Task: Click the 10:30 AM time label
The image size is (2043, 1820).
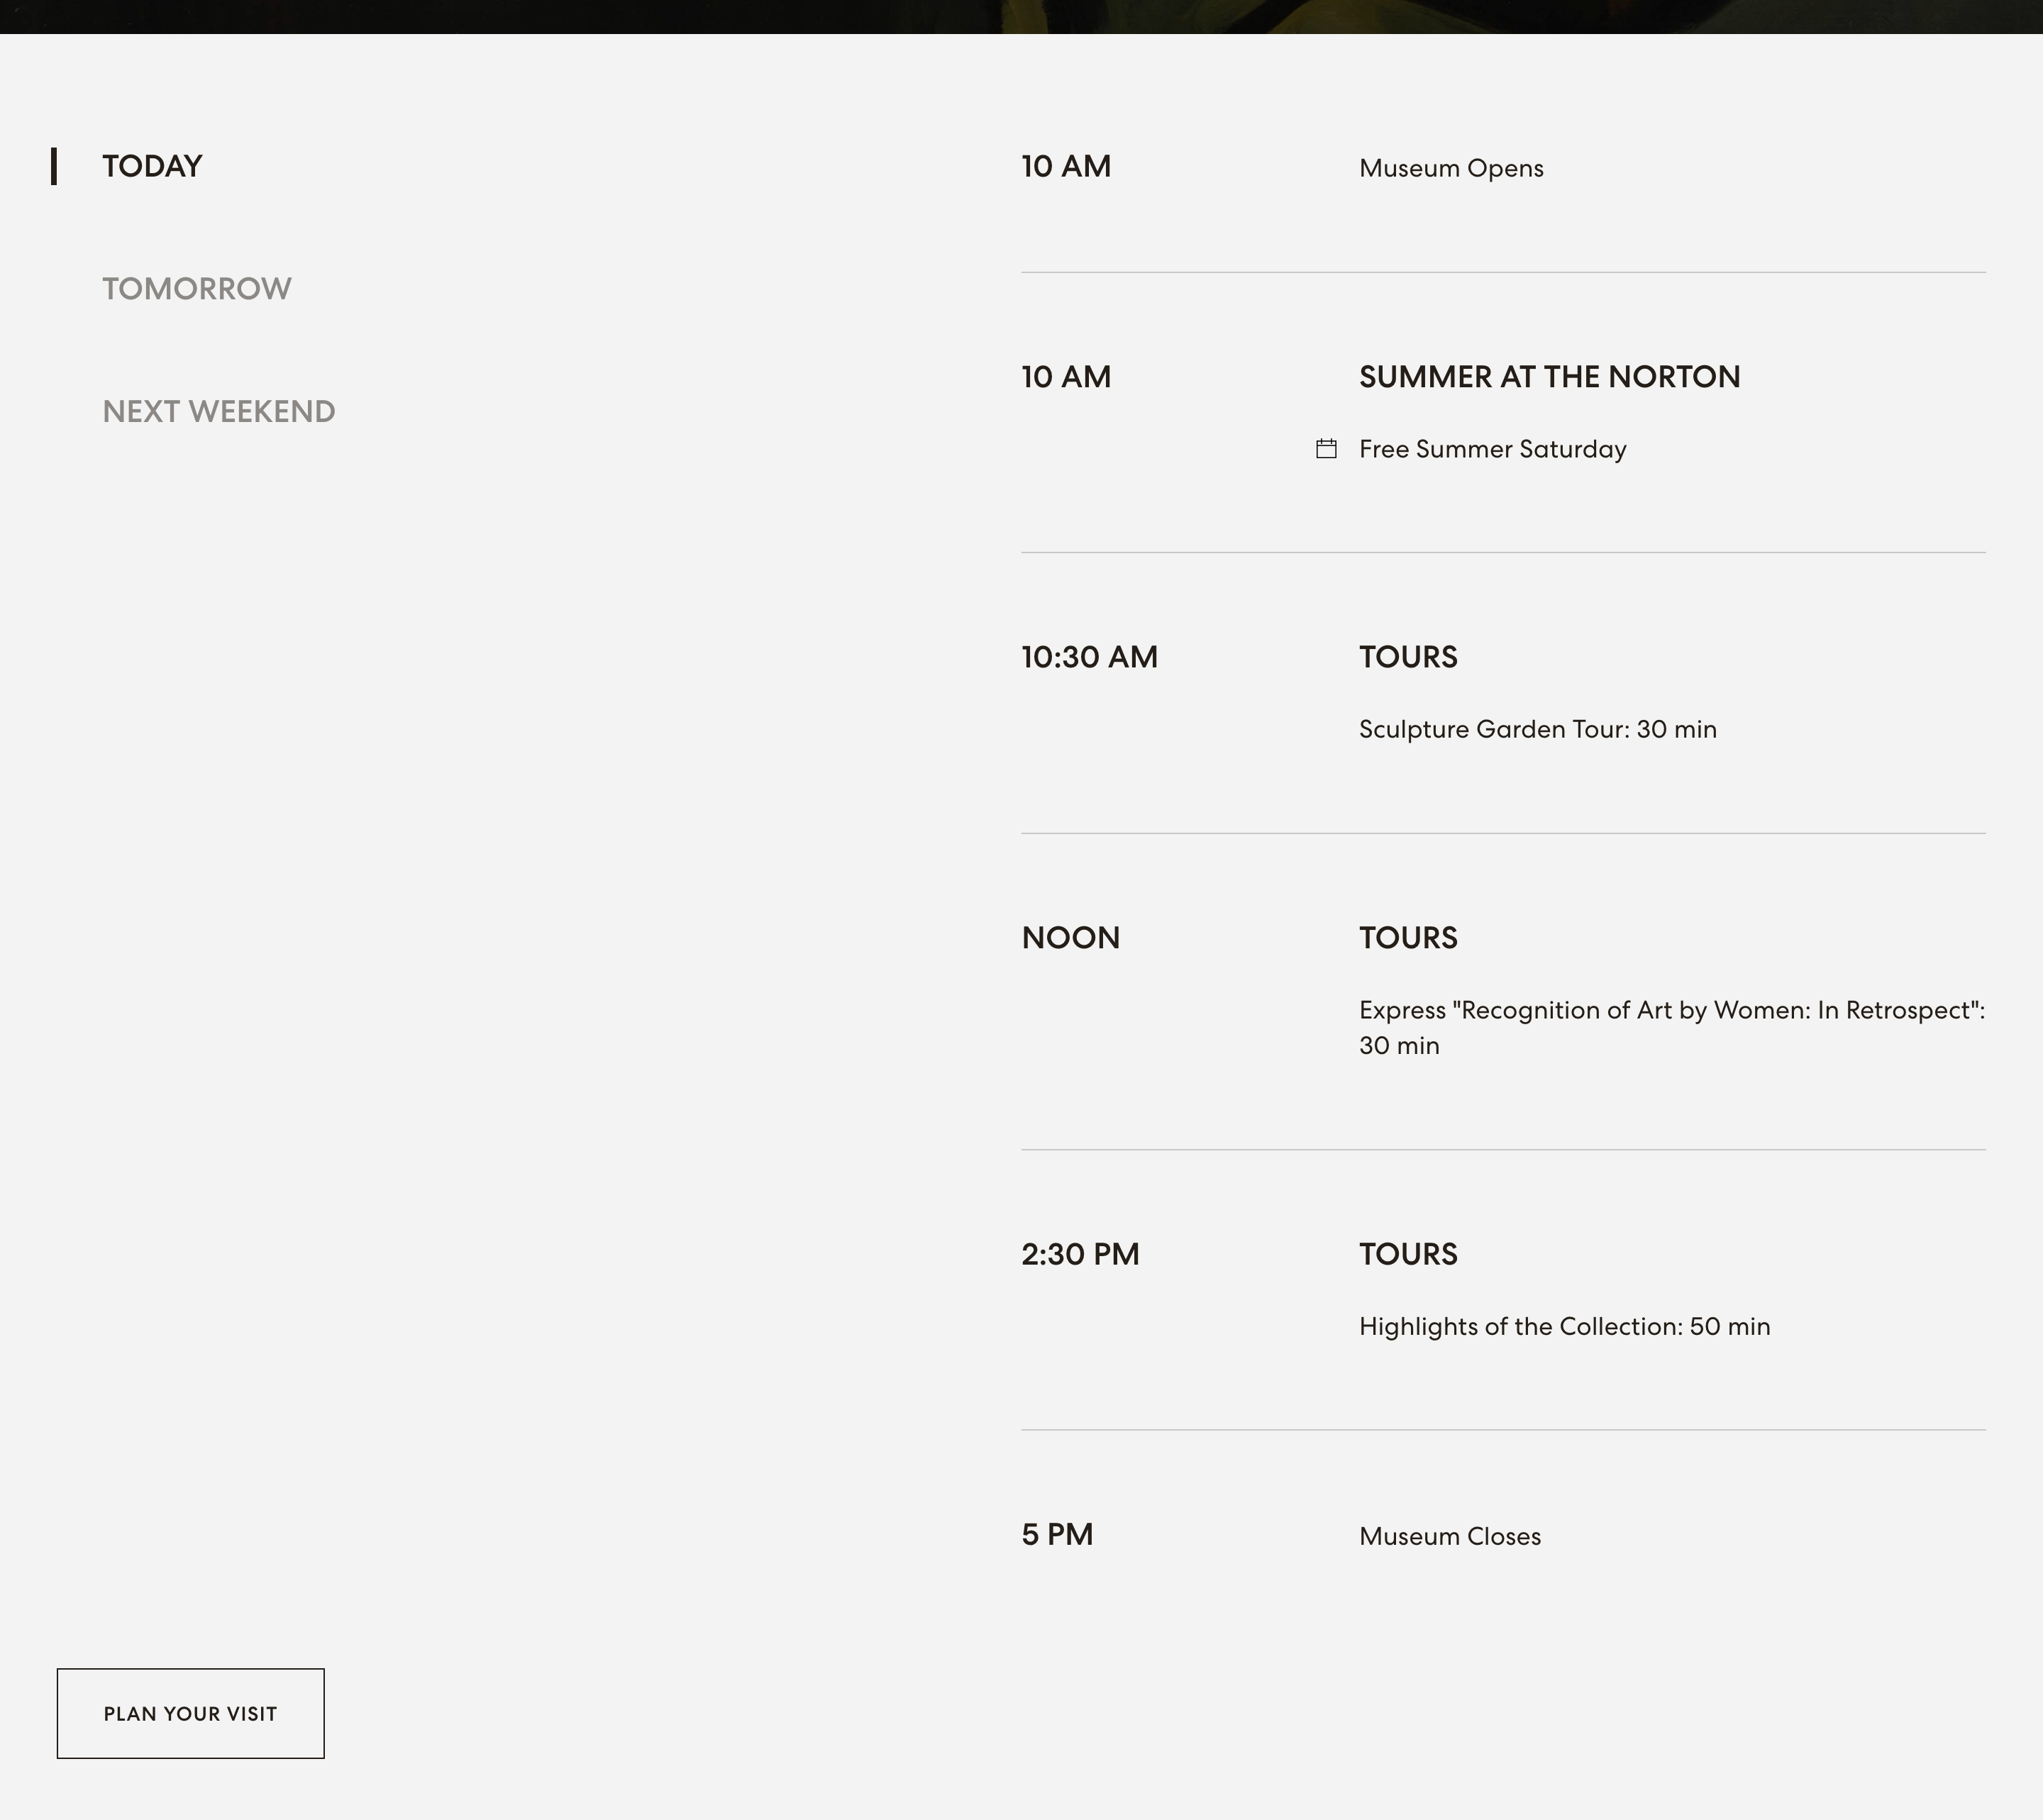Action: [x=1089, y=657]
